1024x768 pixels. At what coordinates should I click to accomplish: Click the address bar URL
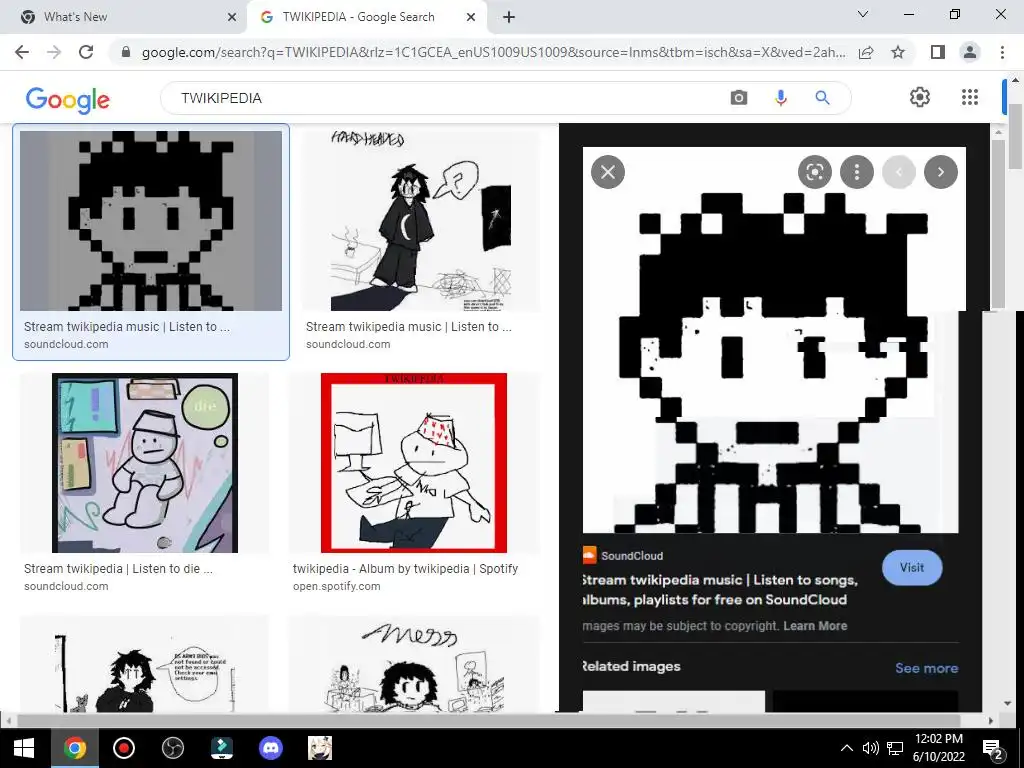493,52
